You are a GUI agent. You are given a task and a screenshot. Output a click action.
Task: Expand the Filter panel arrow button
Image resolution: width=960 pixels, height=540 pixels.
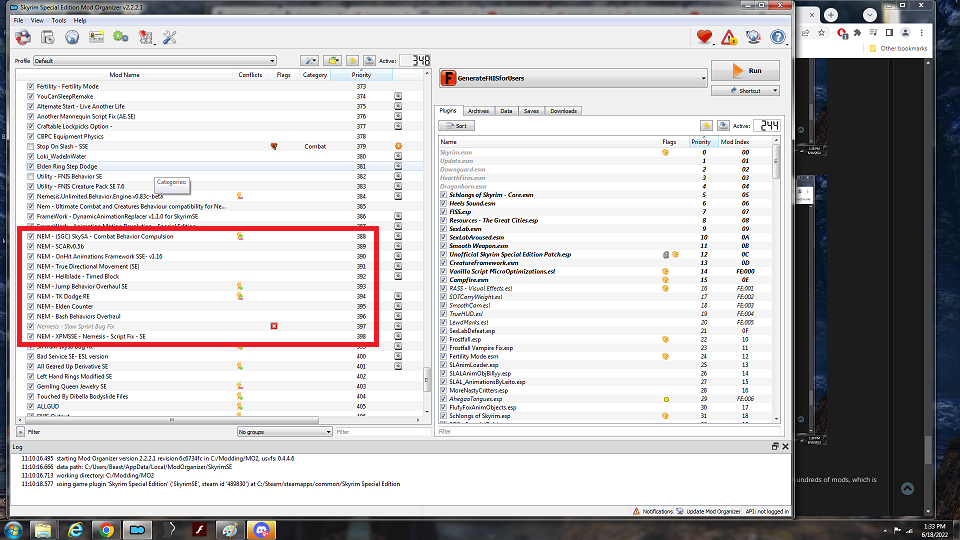pos(20,432)
